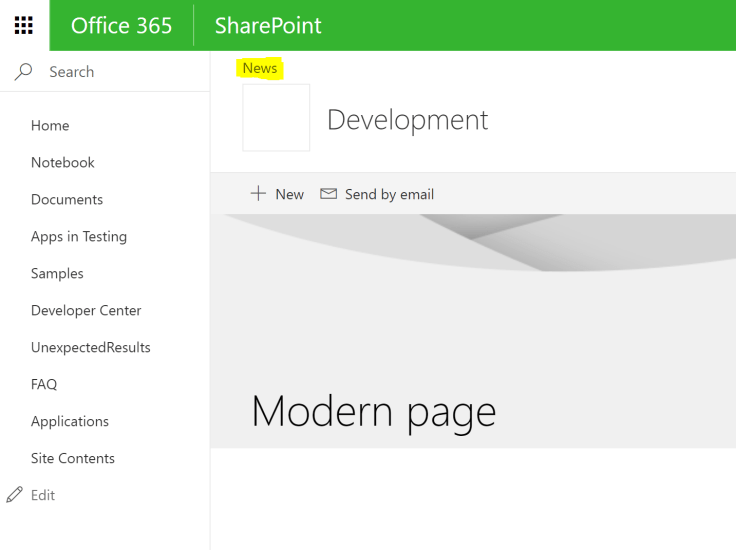736x550 pixels.
Task: Go to the SharePoint home link
Action: (x=268, y=25)
